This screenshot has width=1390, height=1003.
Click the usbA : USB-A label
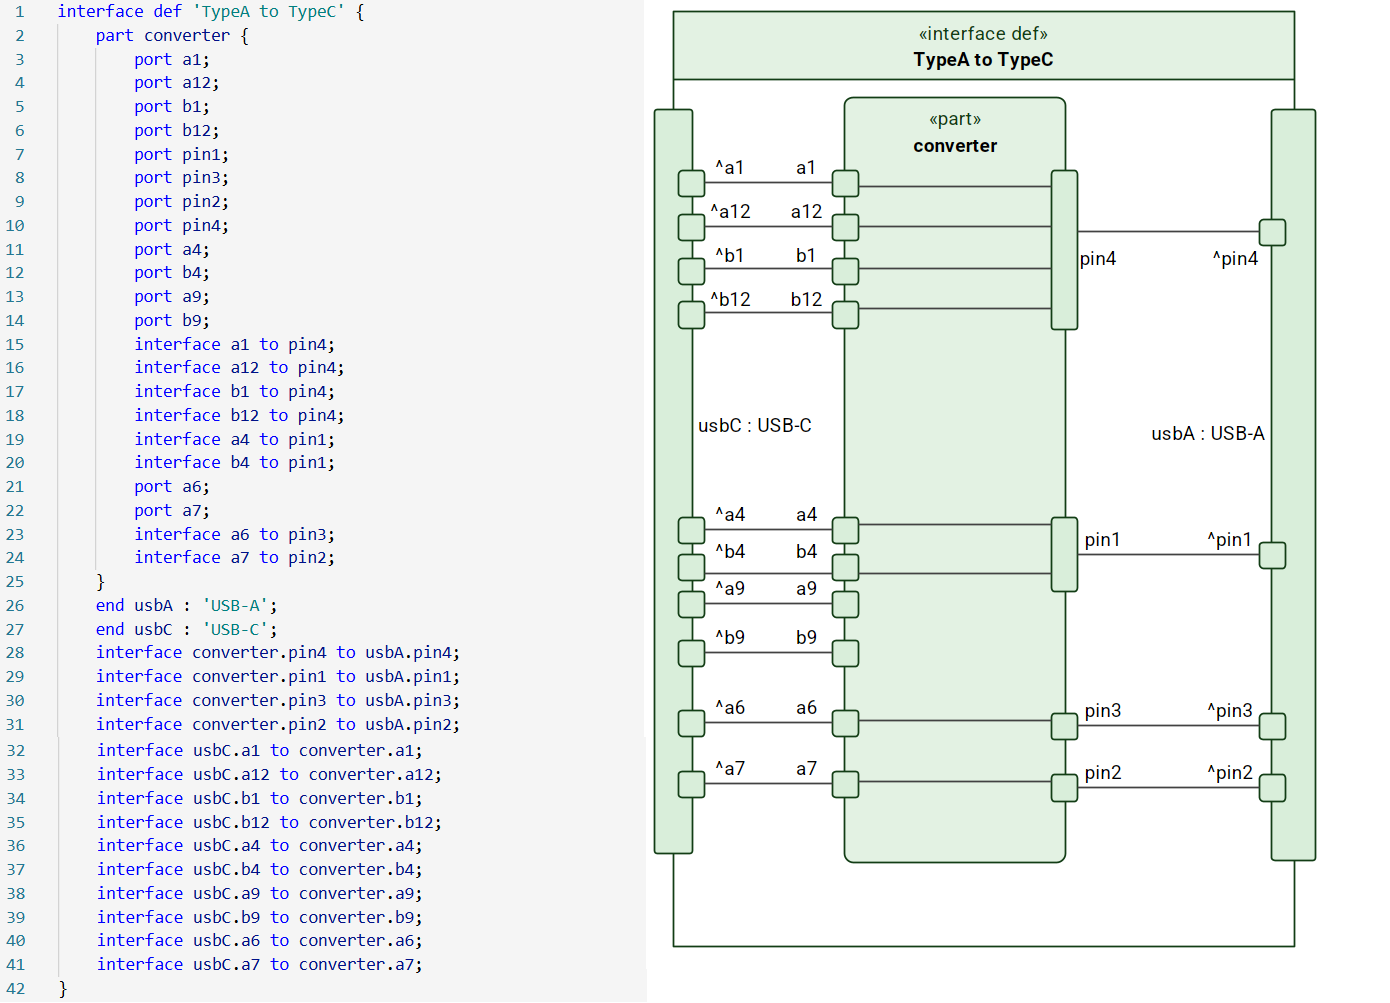(1207, 433)
